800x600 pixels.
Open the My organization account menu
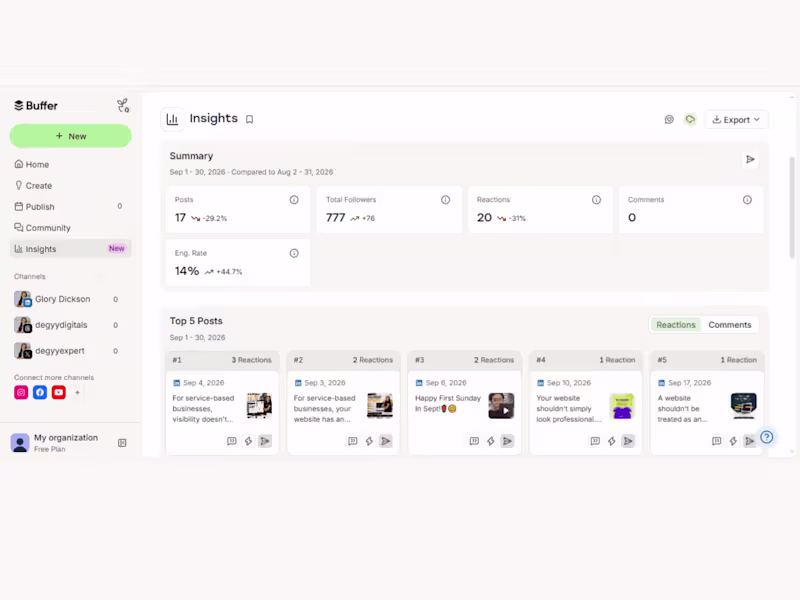point(57,443)
